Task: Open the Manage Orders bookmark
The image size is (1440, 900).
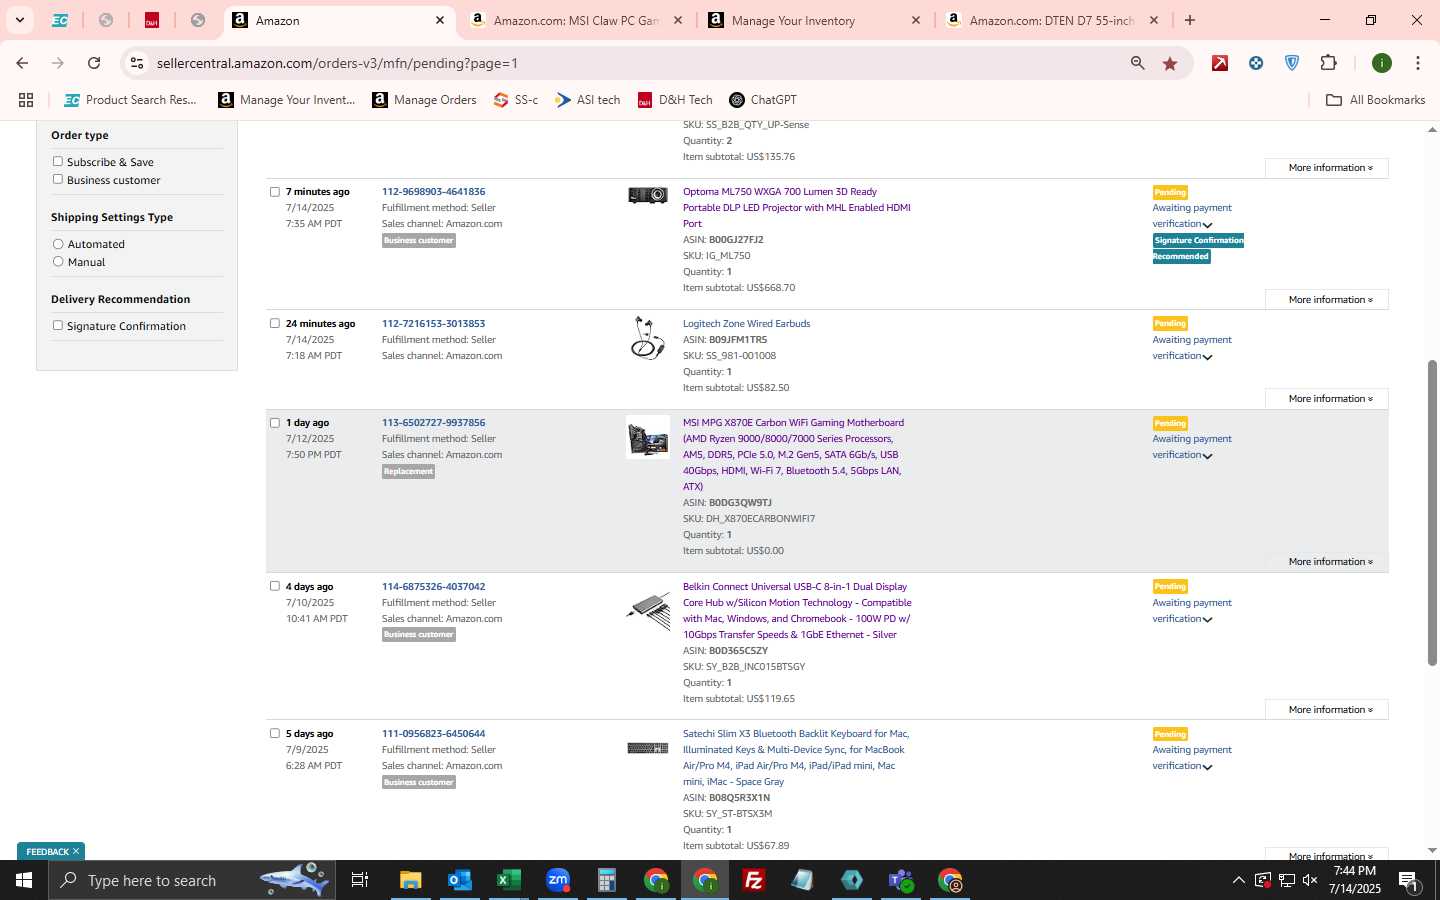Action: click(x=424, y=100)
